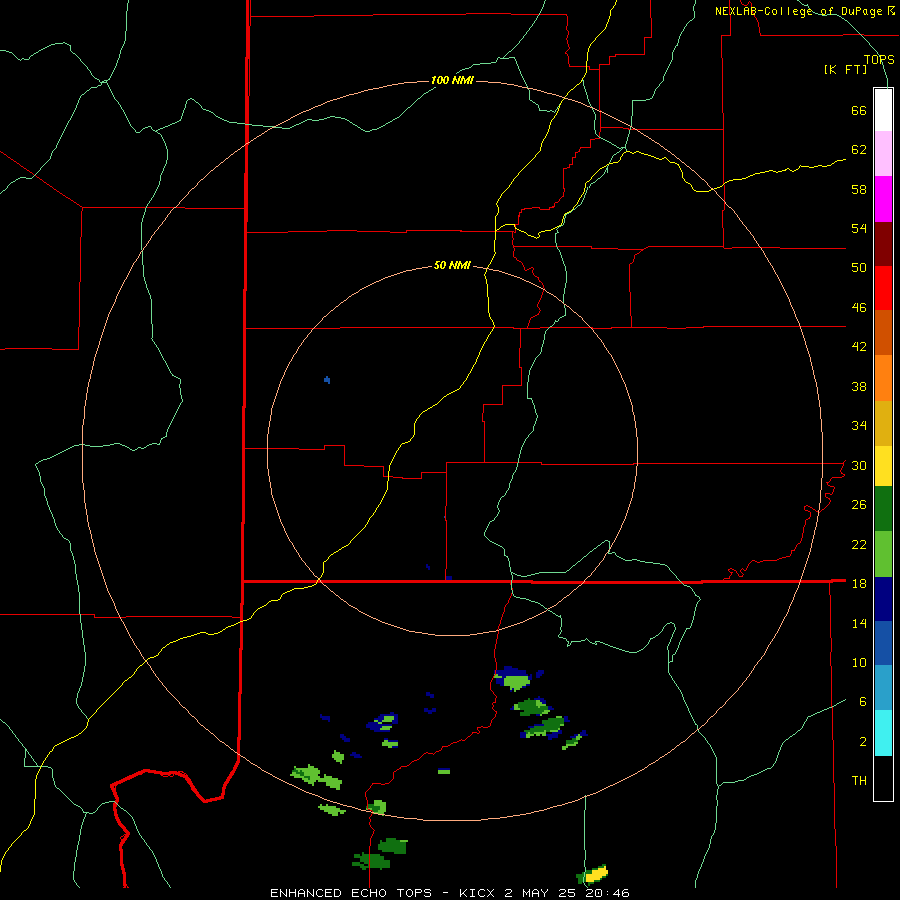This screenshot has width=900, height=900.
Task: Click the 18 legend value
Action: point(859,584)
